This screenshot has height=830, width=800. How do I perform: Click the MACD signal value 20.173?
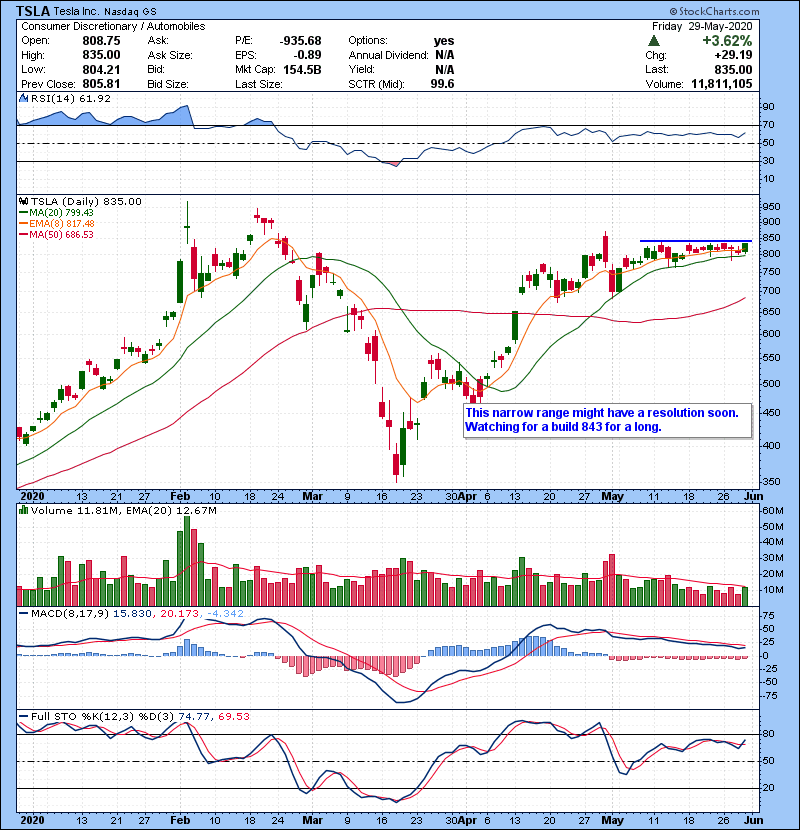tap(179, 614)
